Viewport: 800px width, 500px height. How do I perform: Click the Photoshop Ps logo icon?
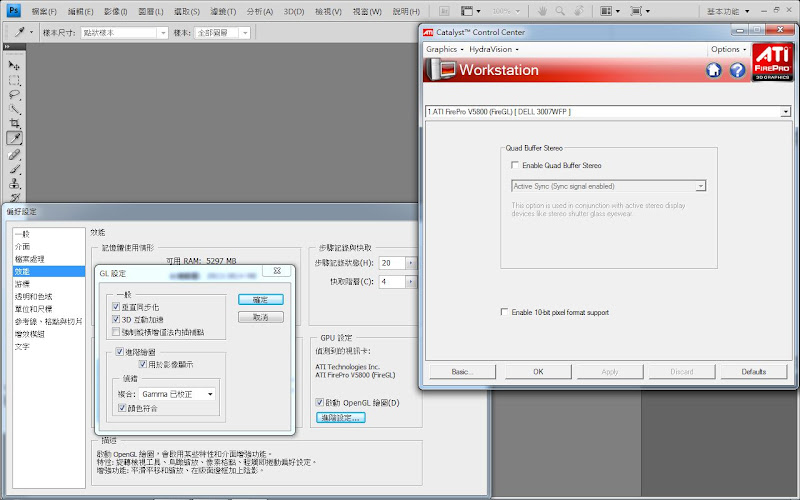click(14, 10)
